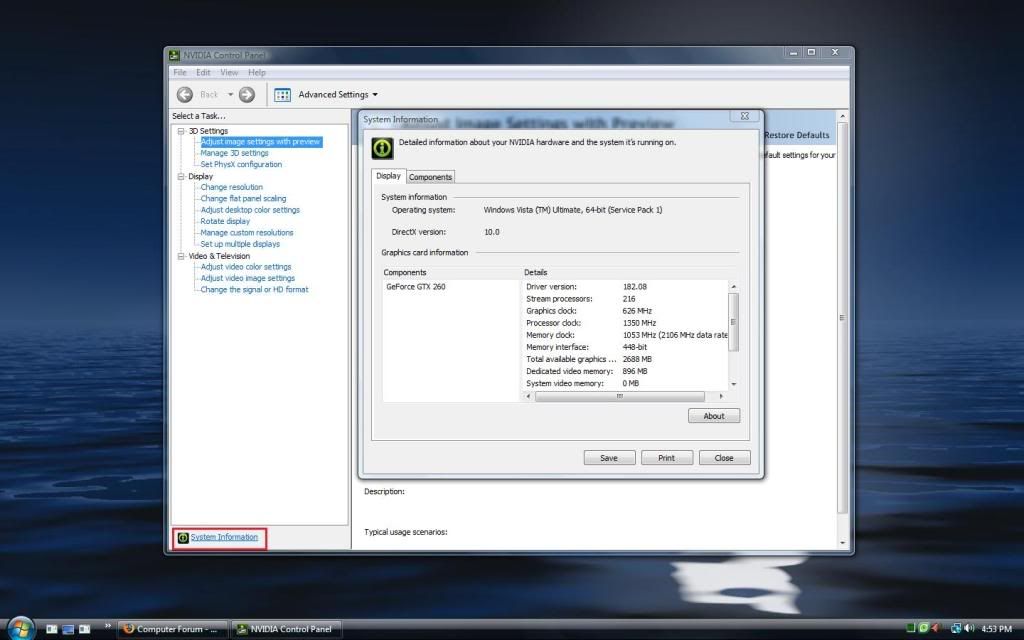Image resolution: width=1024 pixels, height=640 pixels.
Task: Collapse the Display tree node
Action: click(x=181, y=176)
